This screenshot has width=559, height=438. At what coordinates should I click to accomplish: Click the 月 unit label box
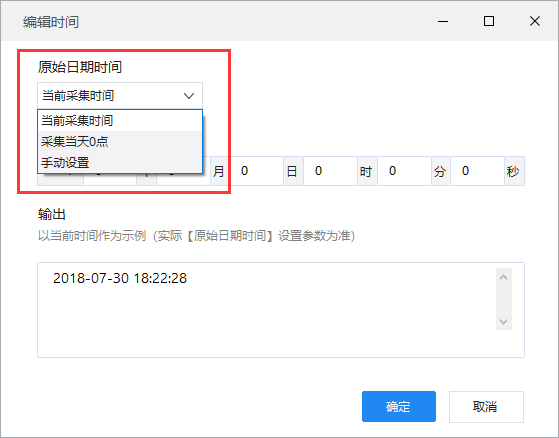click(219, 171)
